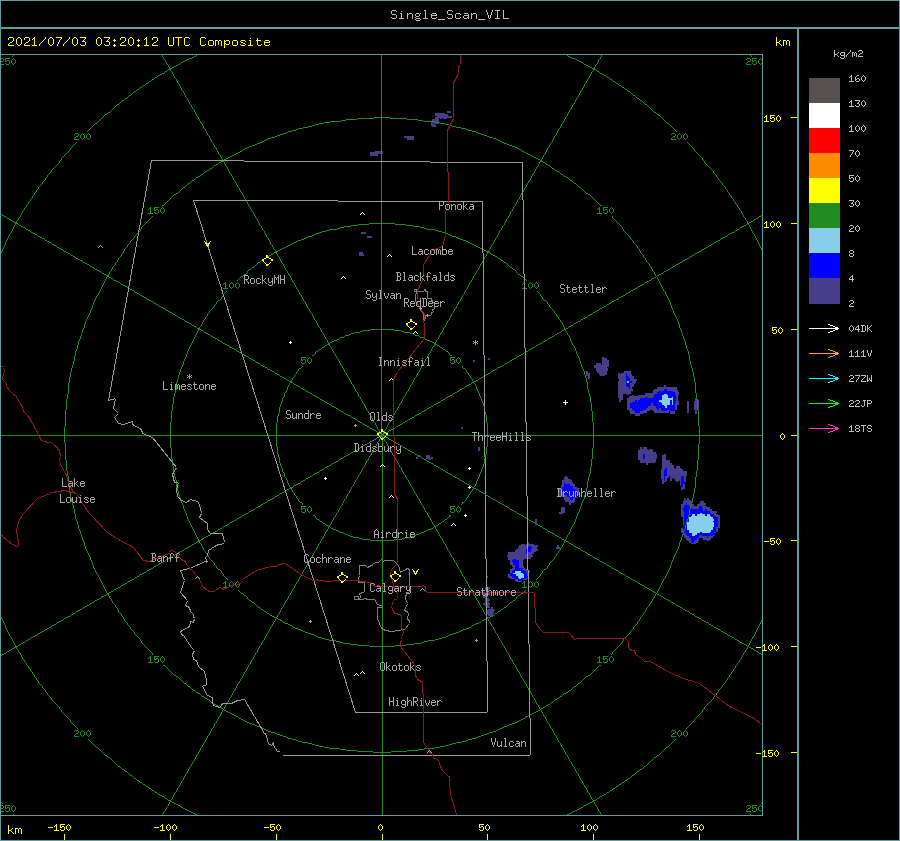Pick the light blue 8-20 legend swatch

[824, 241]
